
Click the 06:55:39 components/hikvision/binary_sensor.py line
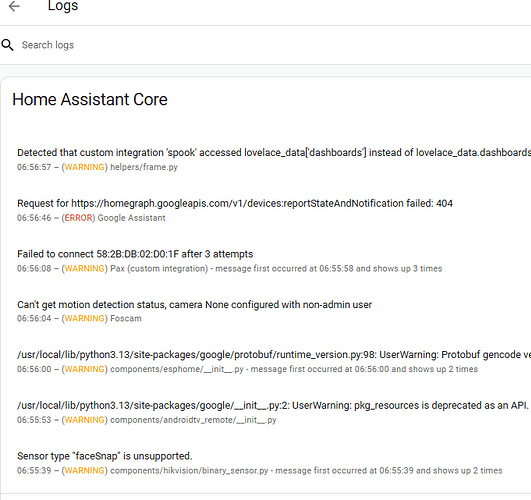[x=260, y=471]
